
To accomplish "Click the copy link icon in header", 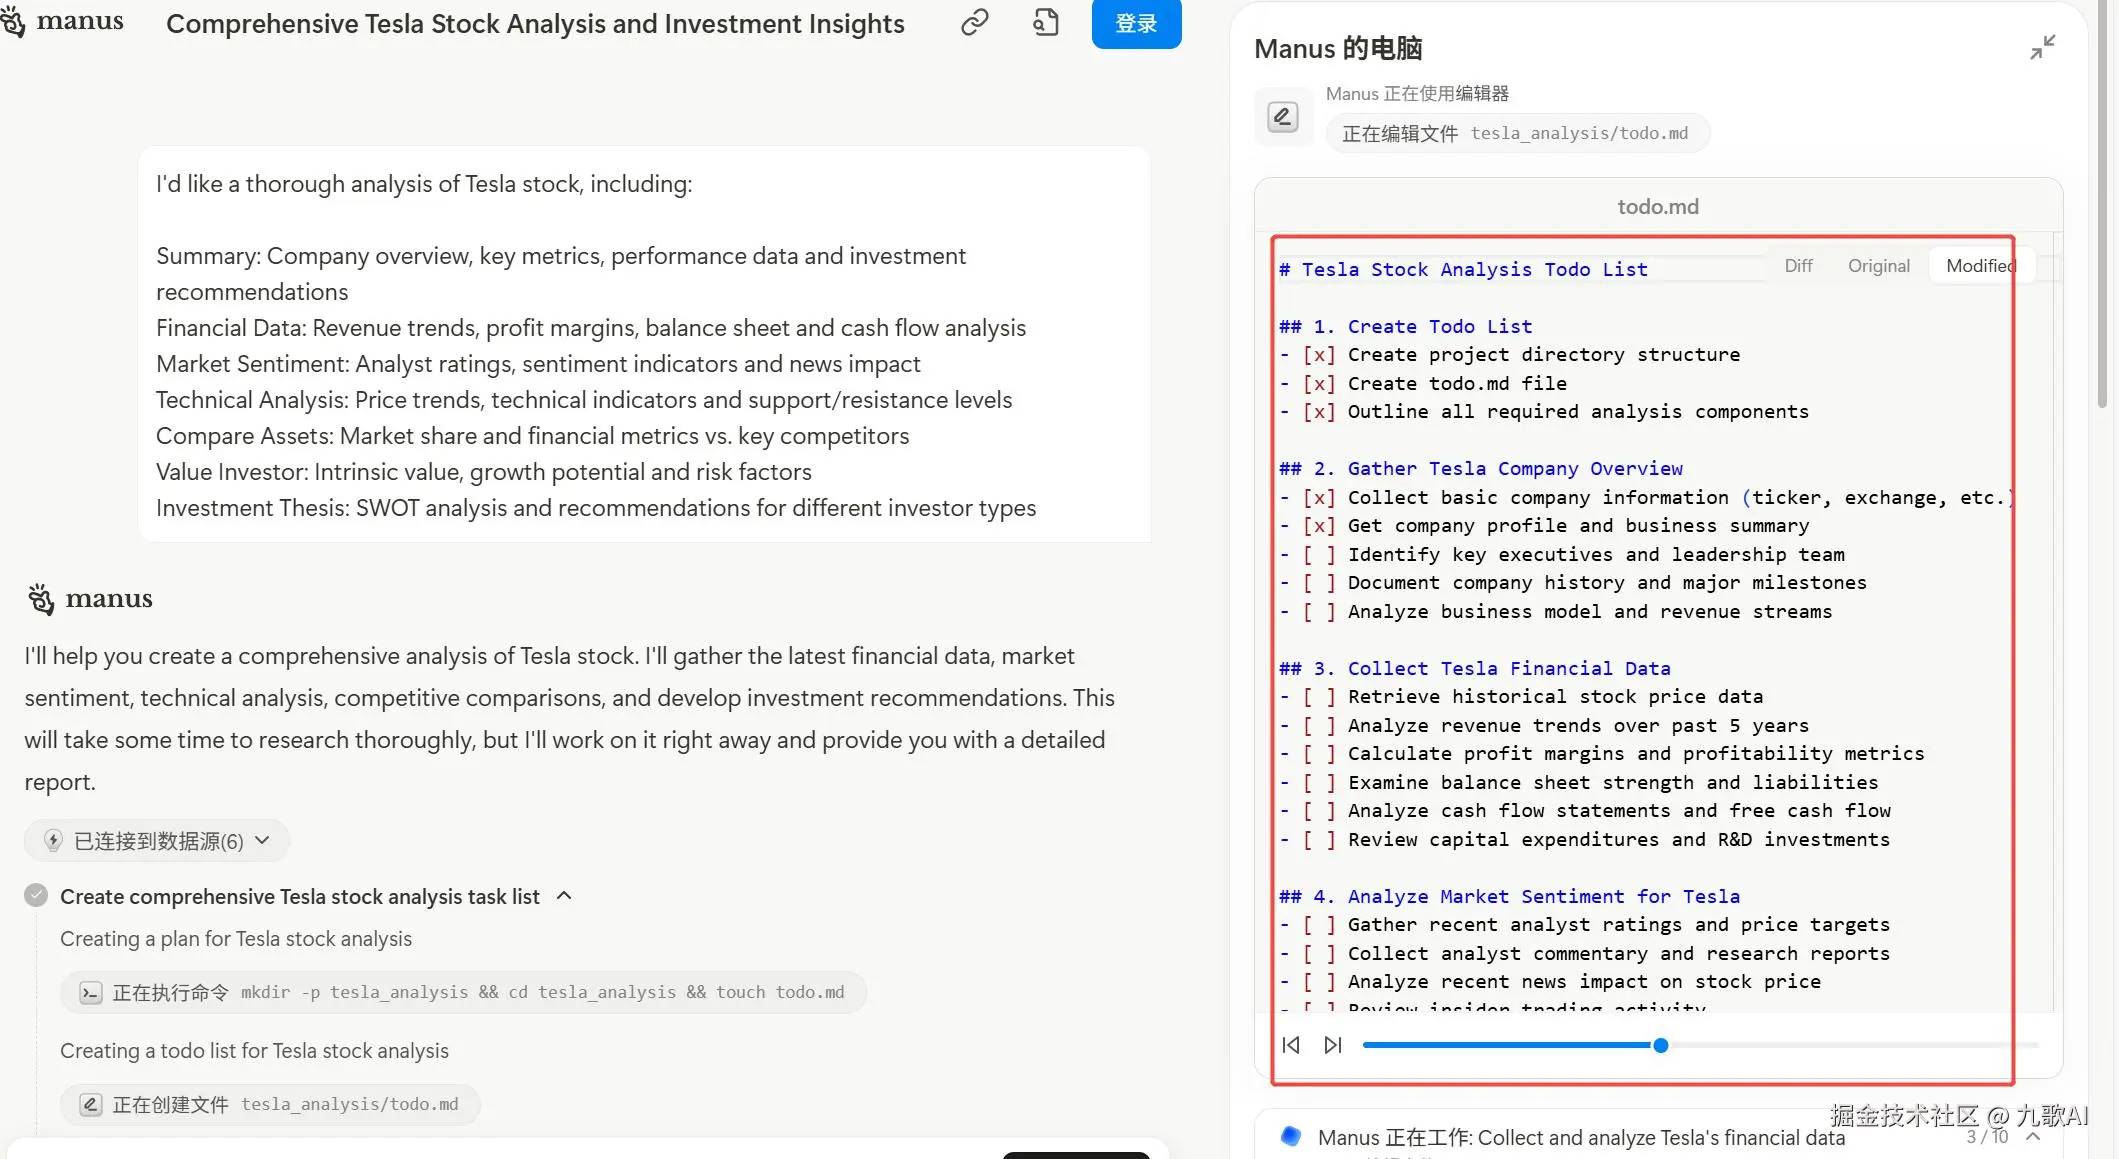I will [974, 22].
